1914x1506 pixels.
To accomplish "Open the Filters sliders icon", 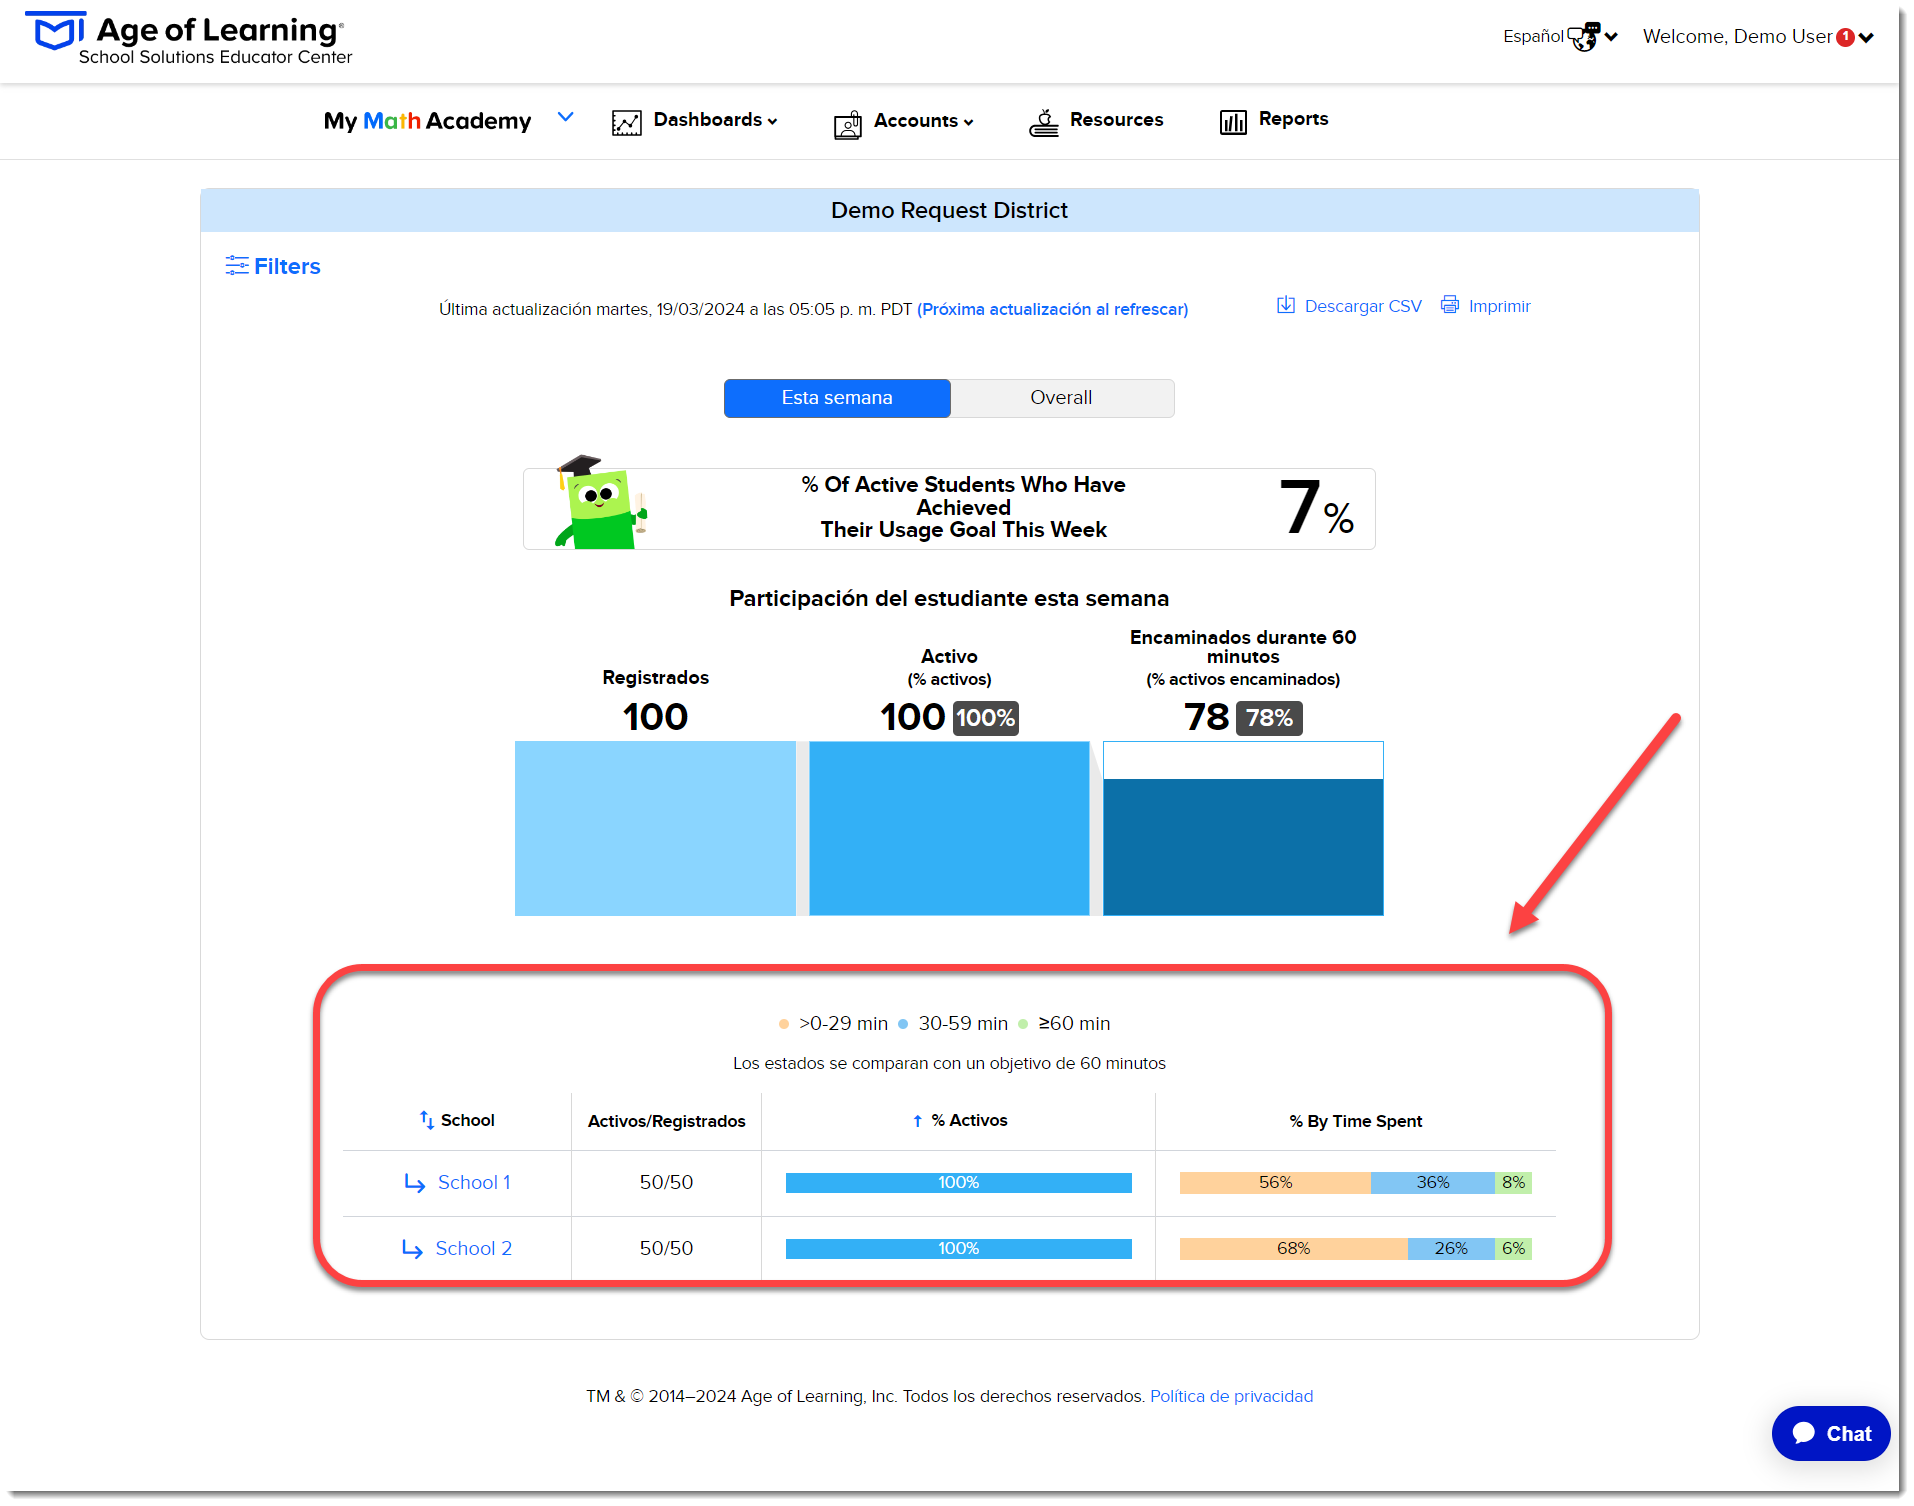I will coord(237,265).
